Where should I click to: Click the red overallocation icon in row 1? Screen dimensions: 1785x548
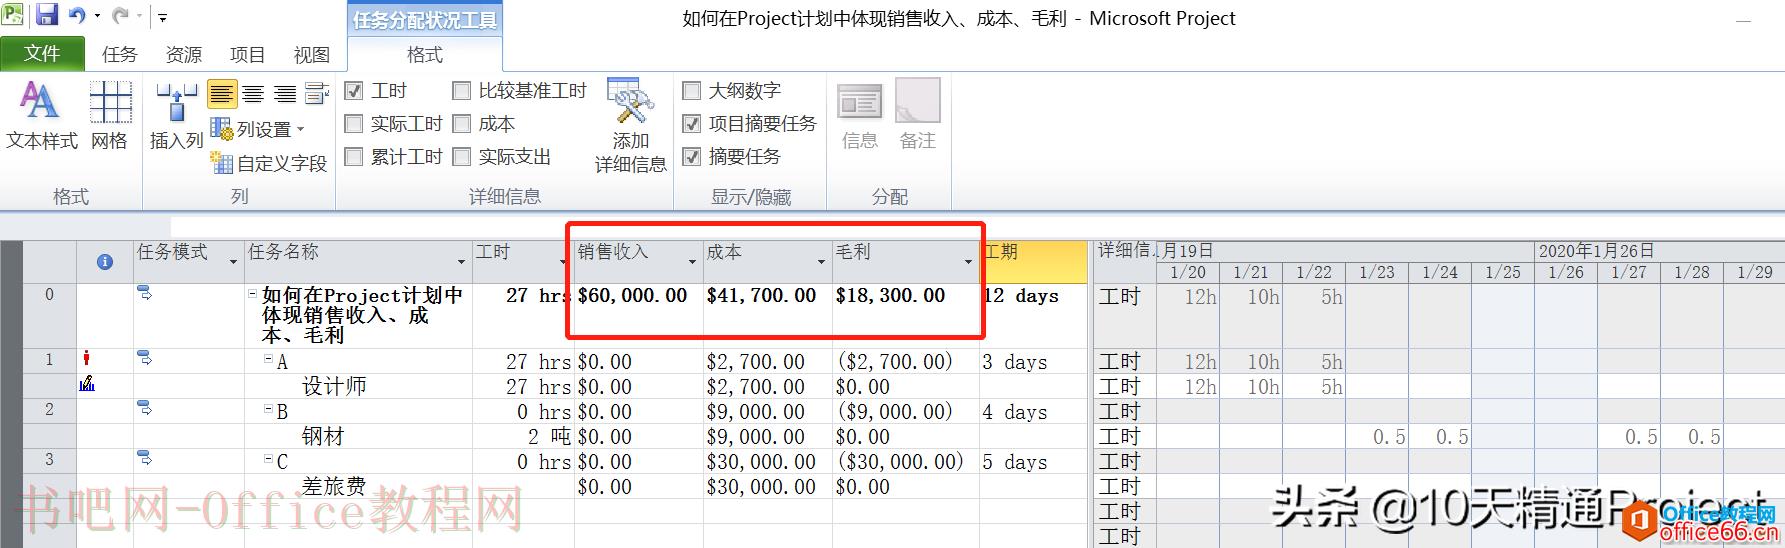(x=87, y=358)
